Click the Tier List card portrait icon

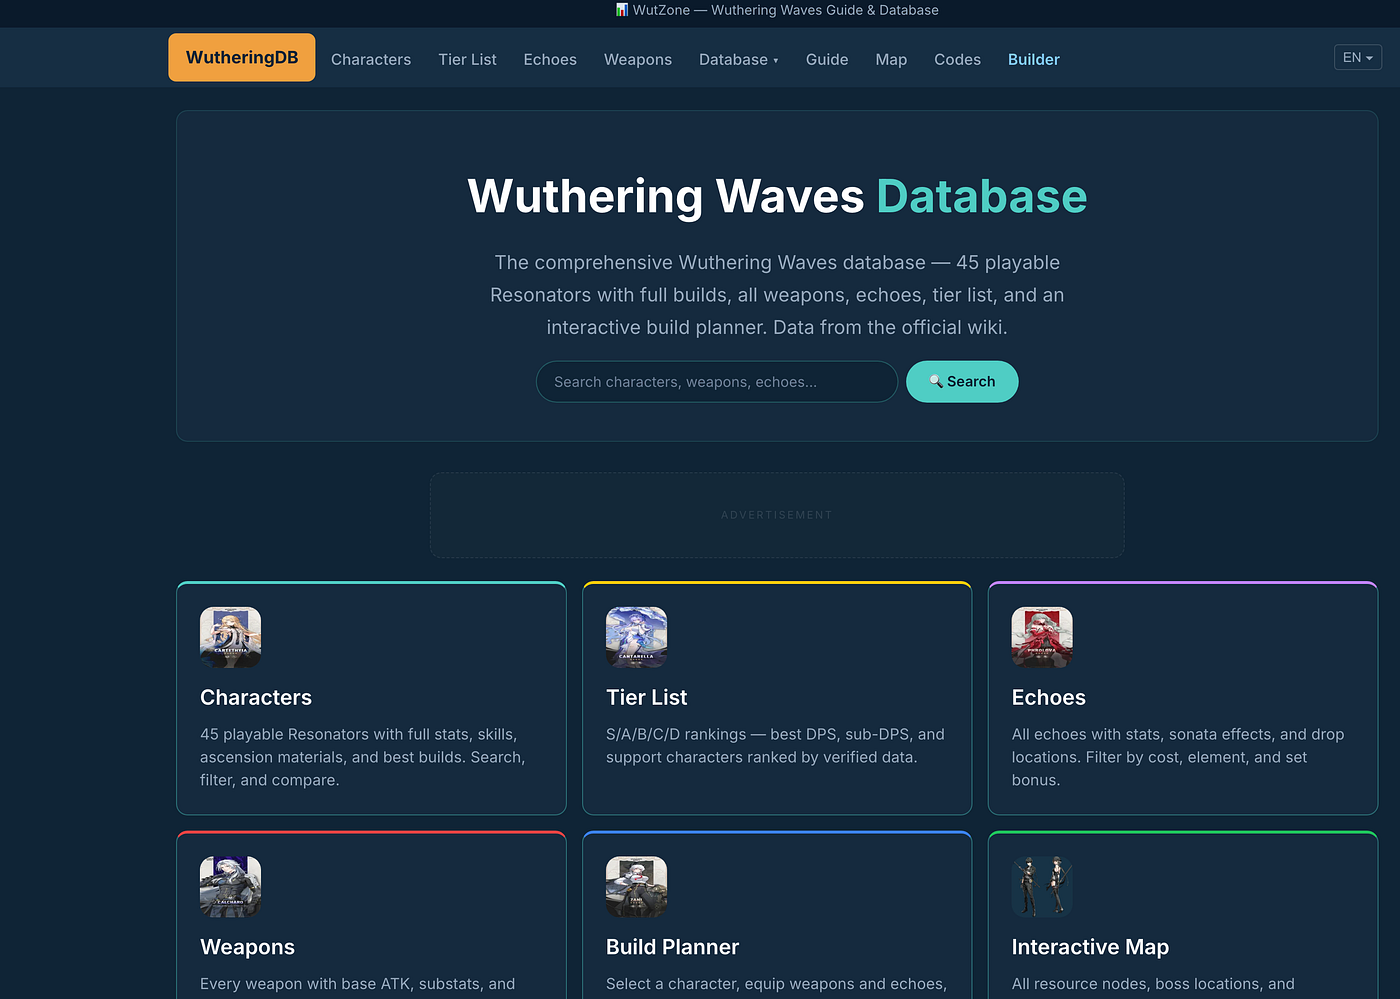coord(637,637)
